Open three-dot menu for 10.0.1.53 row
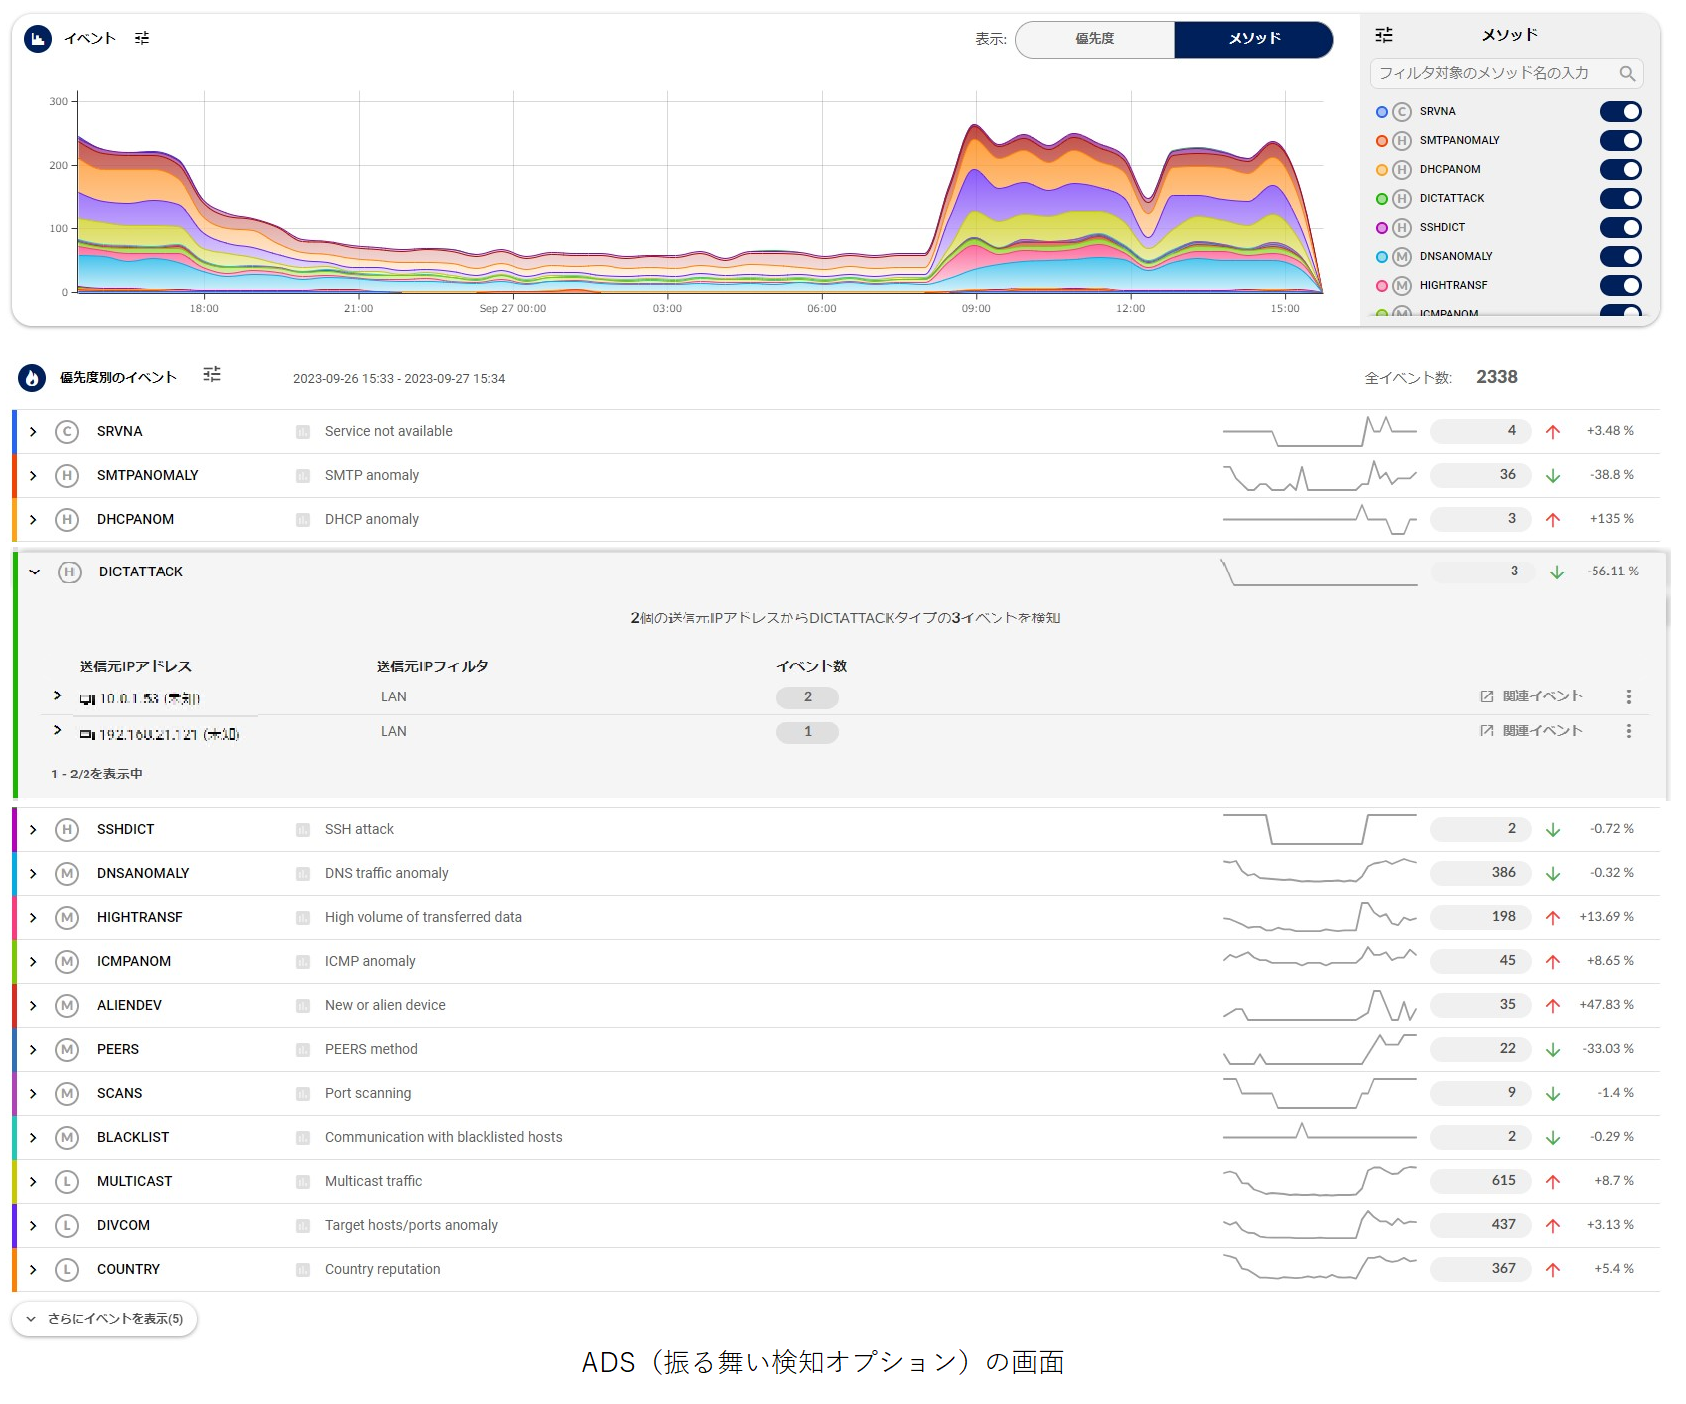Screen dimensions: 1686x1404 1628,697
